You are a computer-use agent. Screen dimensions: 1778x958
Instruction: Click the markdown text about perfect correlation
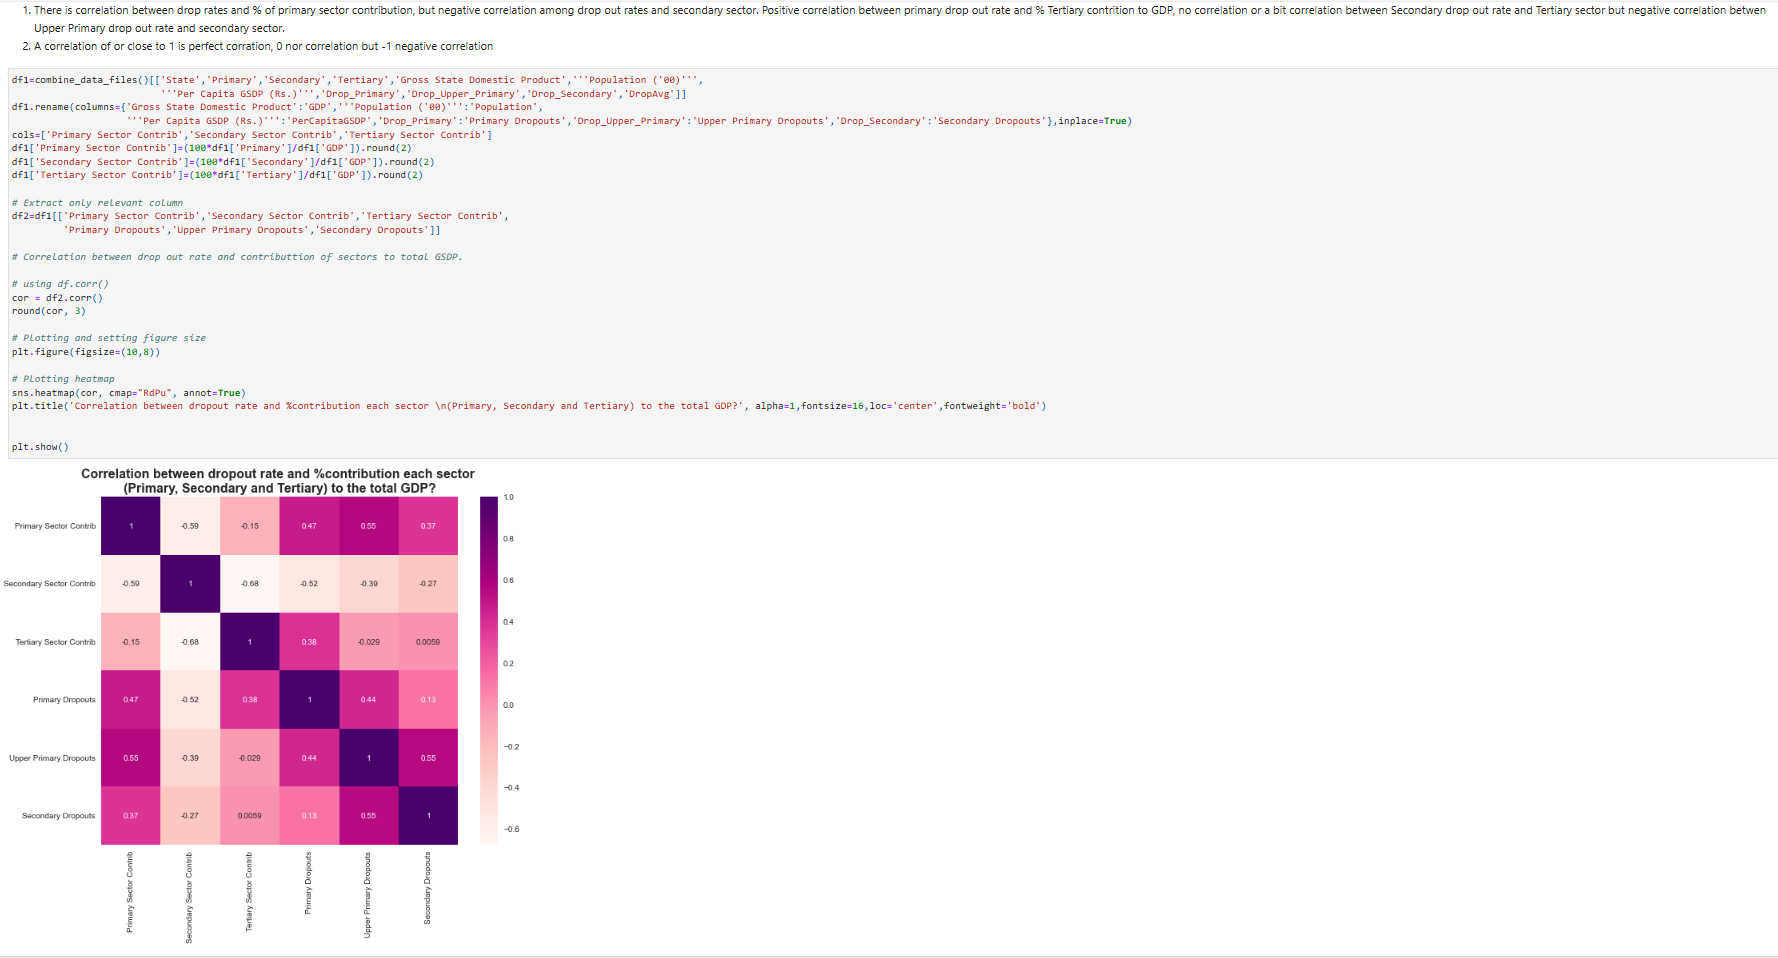click(x=250, y=45)
